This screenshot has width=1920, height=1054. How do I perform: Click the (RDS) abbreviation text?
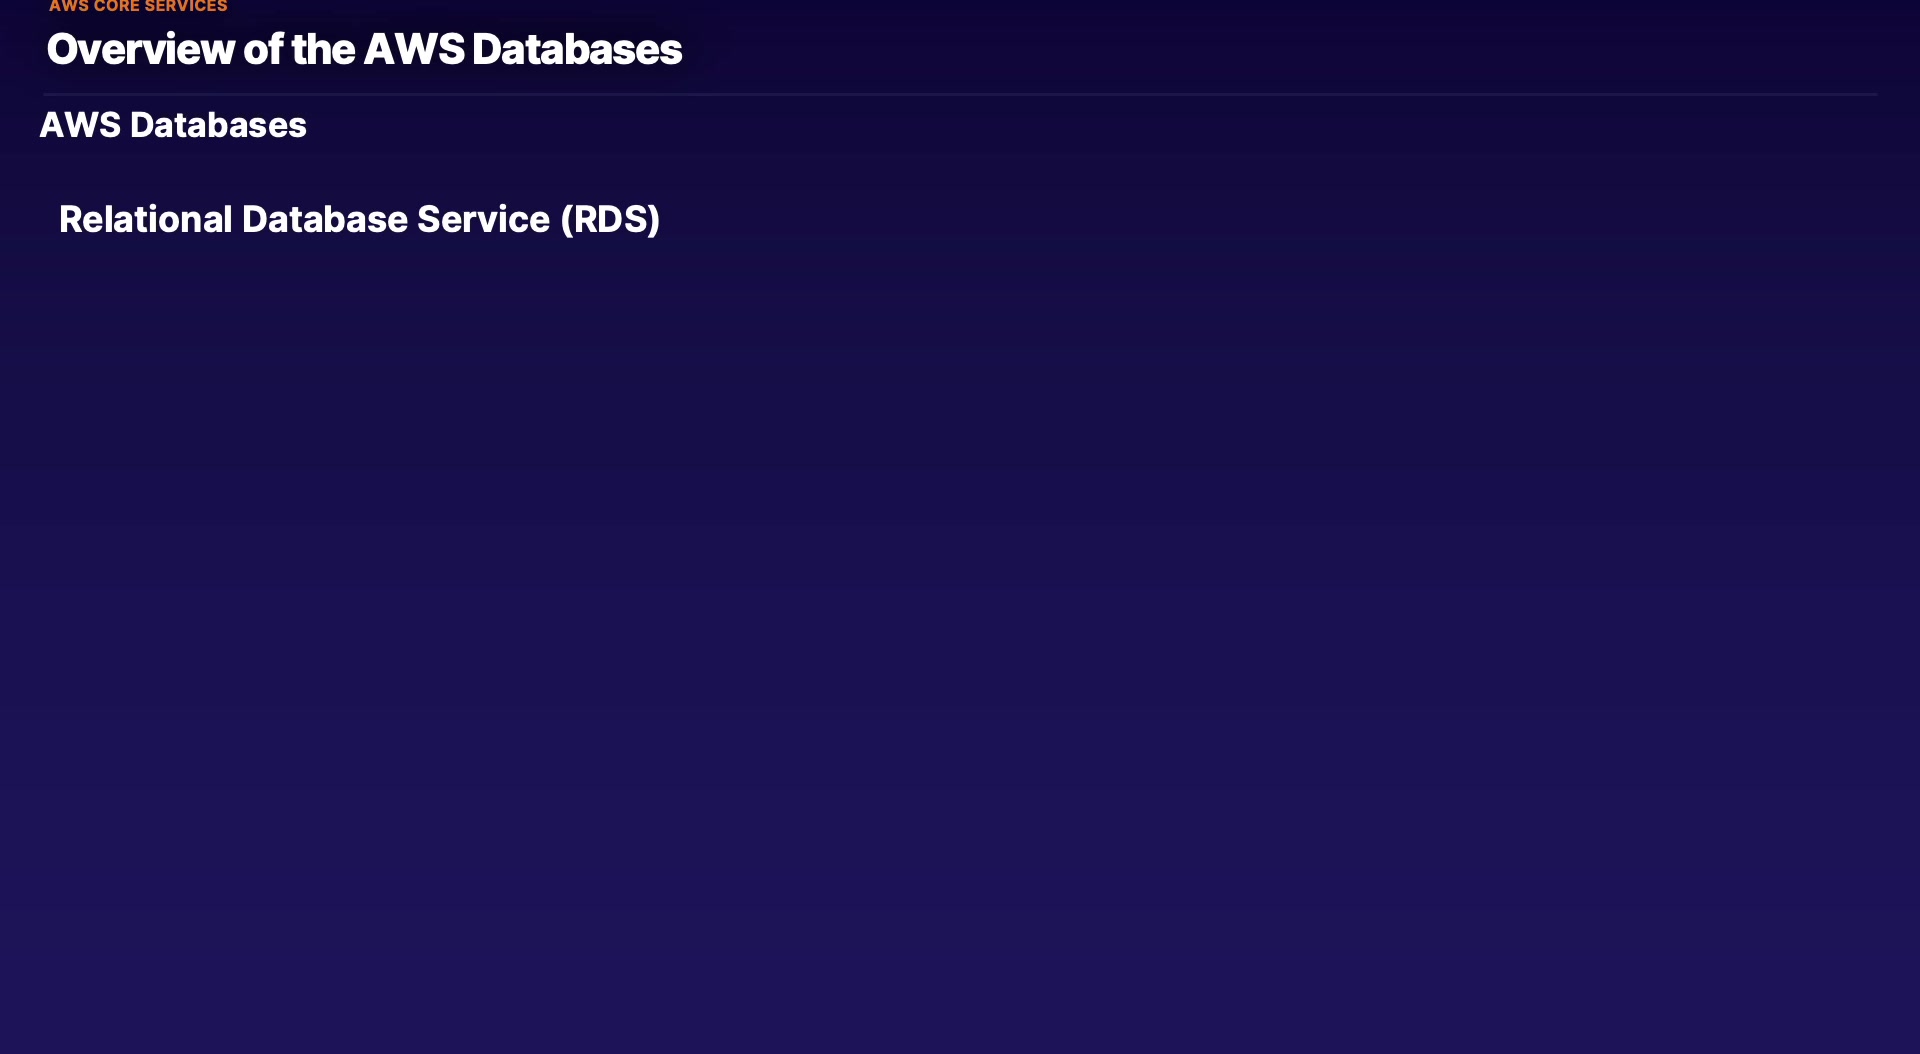[x=610, y=219]
